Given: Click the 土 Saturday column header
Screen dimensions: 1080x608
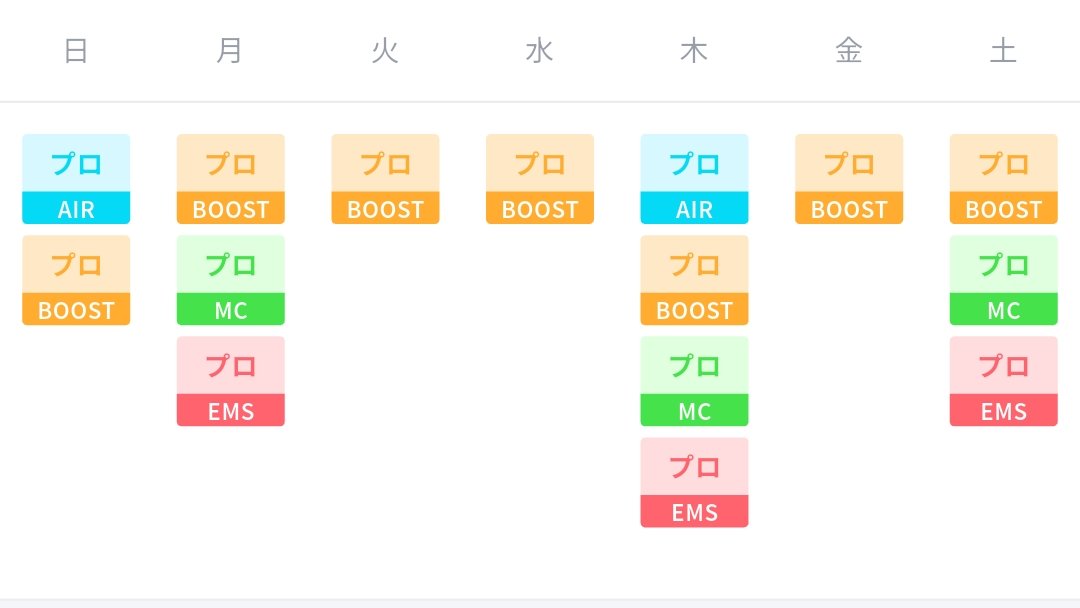Looking at the screenshot, I should point(1003,51).
